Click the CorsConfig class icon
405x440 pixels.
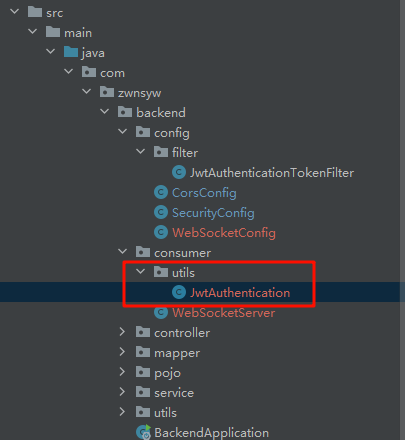point(161,192)
